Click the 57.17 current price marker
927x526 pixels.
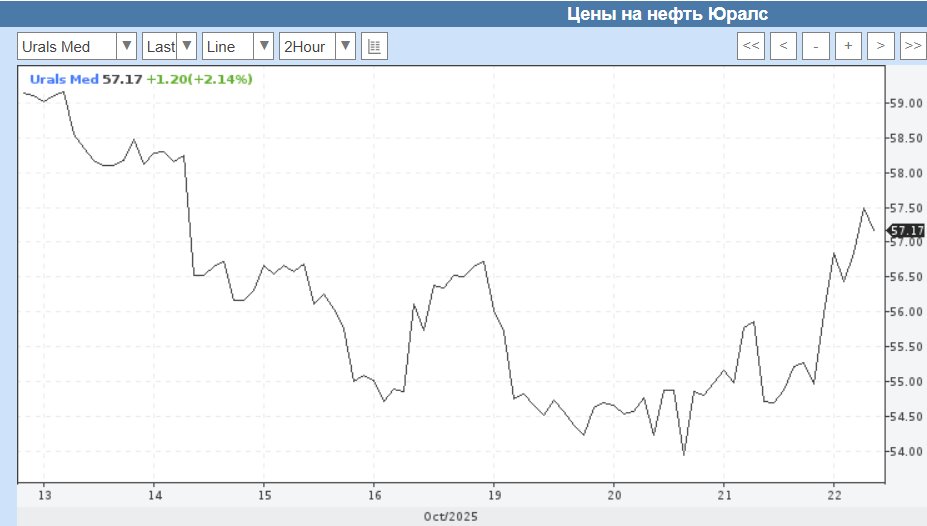click(x=906, y=230)
